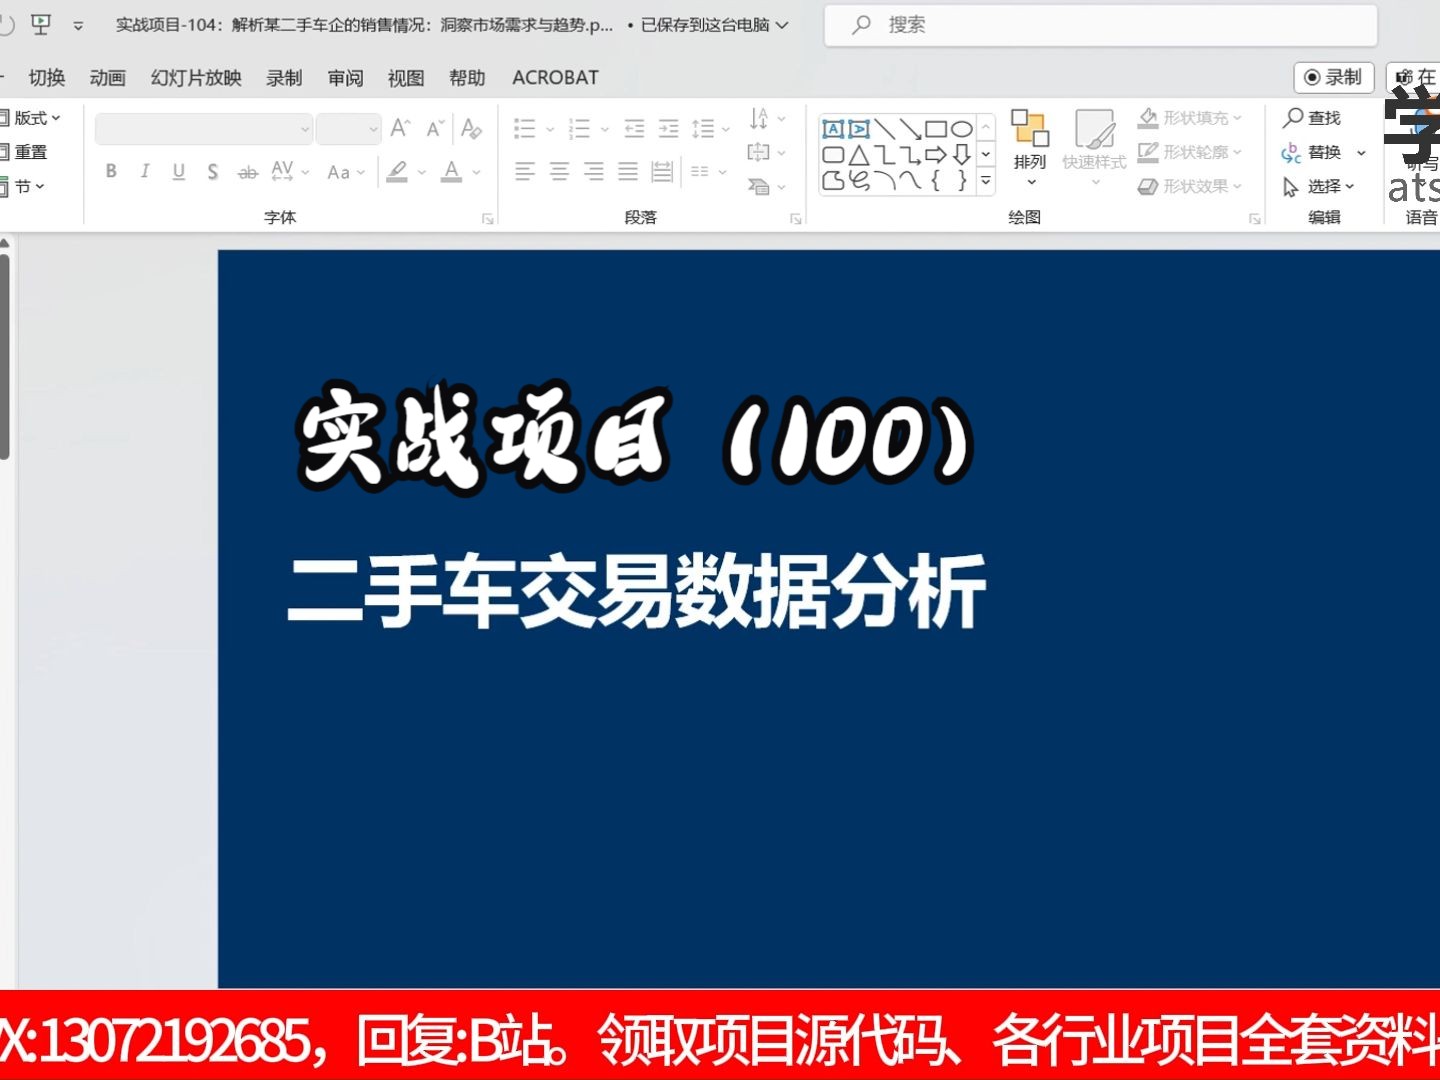Viewport: 1440px width, 1080px height.
Task: Toggle text shadow effect
Action: coord(212,171)
